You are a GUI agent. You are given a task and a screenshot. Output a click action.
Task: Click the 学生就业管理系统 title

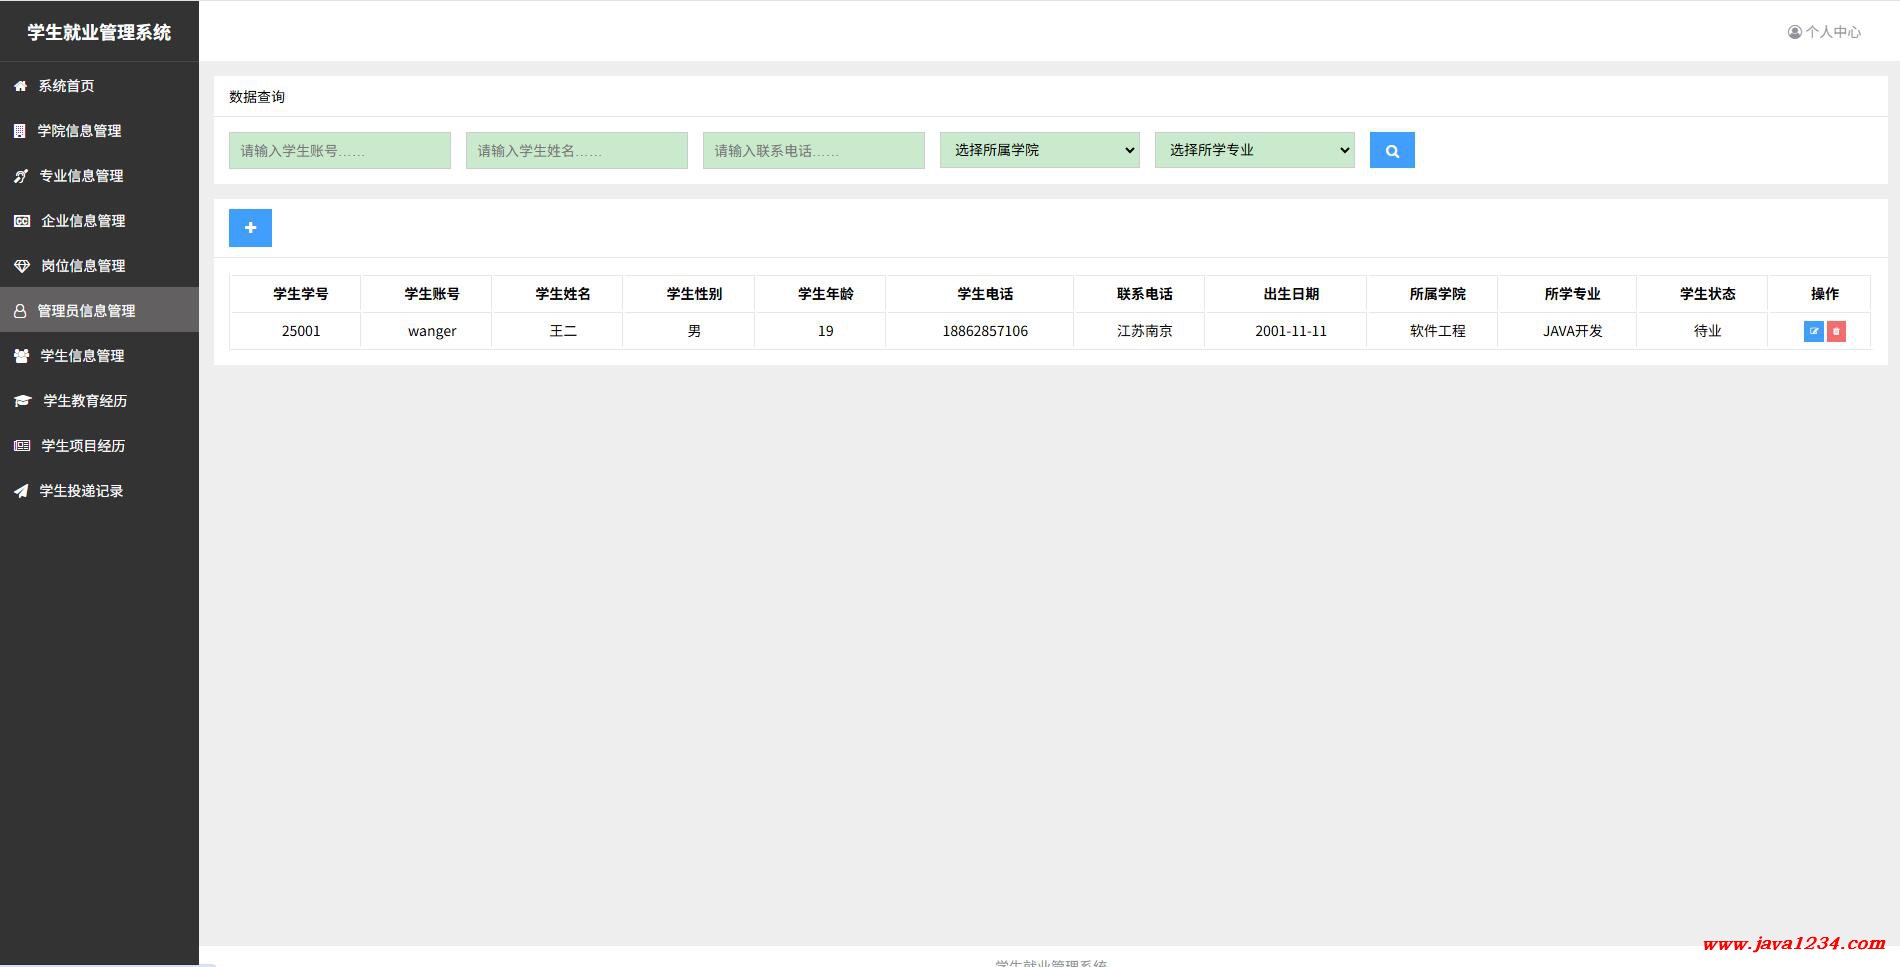[99, 32]
